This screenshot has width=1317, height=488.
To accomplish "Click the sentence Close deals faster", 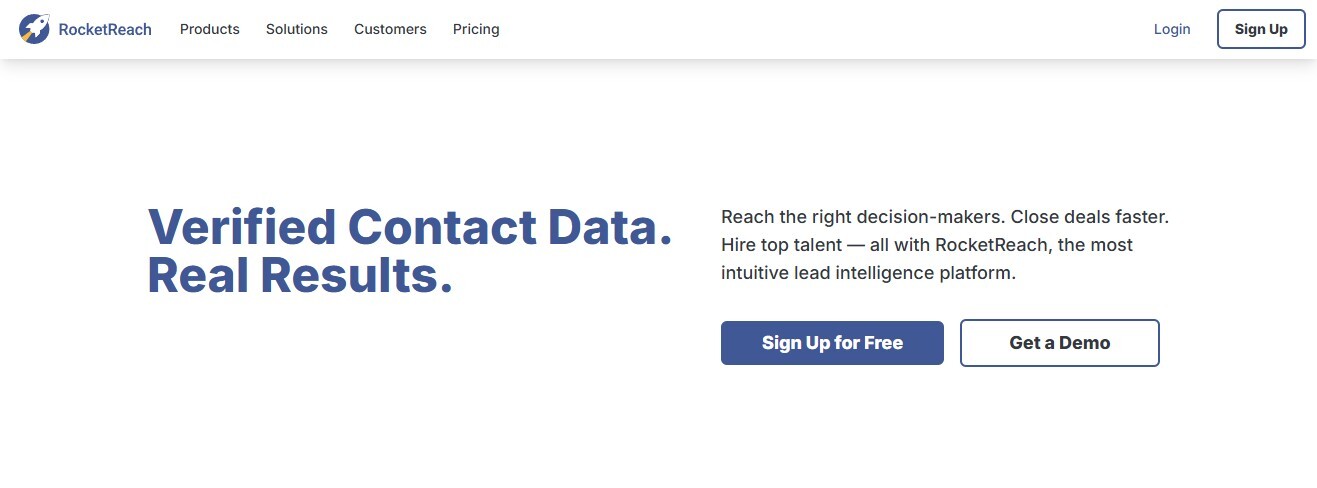I will coord(1091,217).
